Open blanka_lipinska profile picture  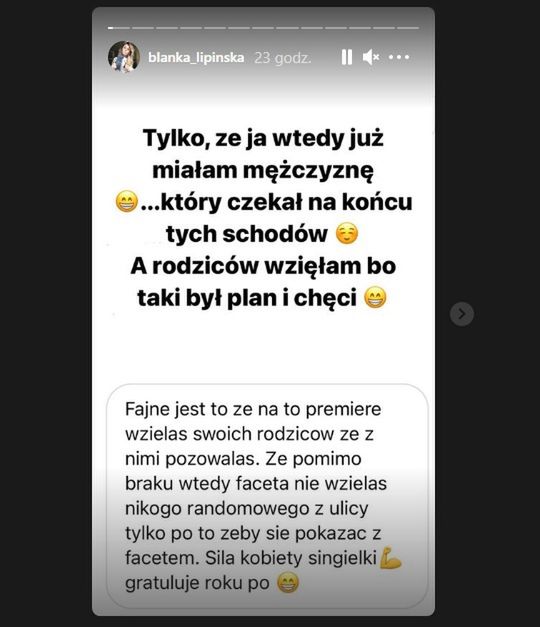point(124,57)
